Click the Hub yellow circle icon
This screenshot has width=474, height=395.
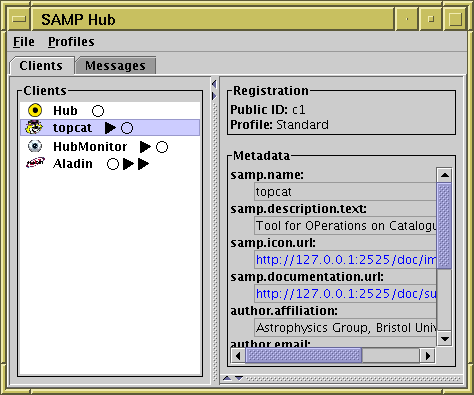click(x=35, y=110)
